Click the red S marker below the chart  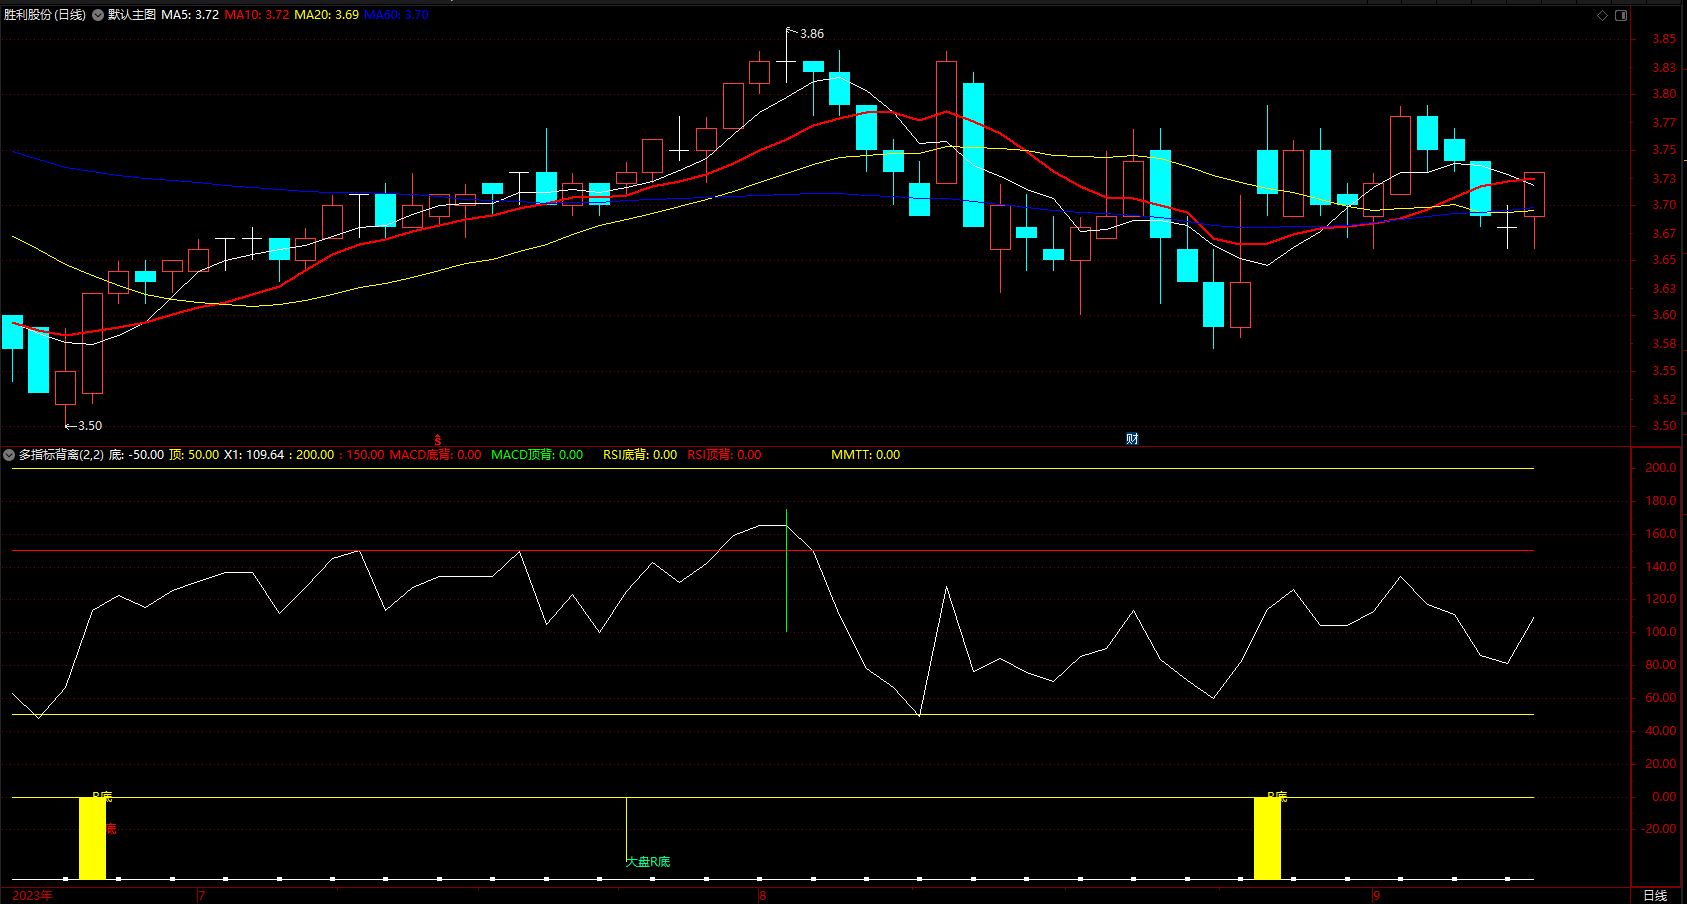coord(438,440)
